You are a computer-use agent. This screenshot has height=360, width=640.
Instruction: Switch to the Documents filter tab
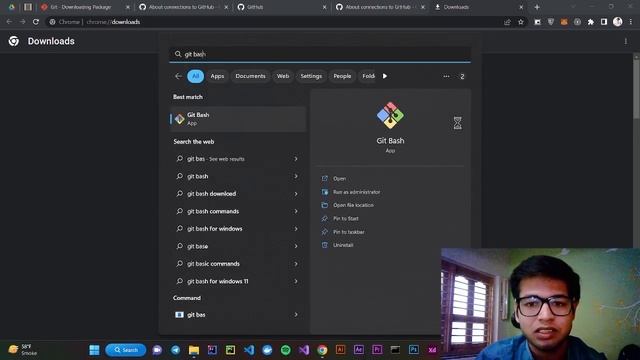(x=250, y=76)
